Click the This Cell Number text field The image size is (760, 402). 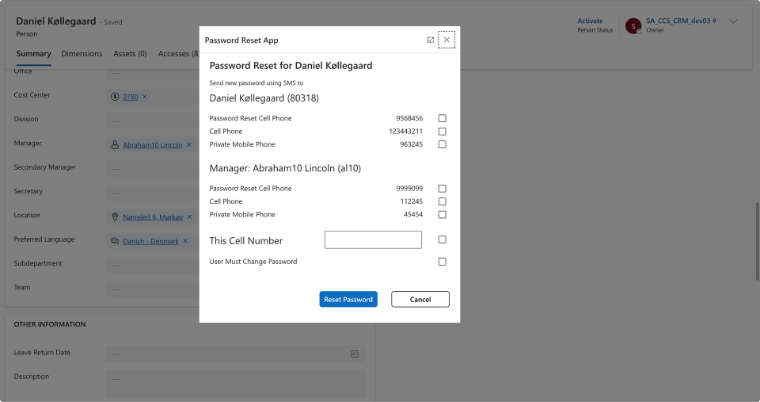point(373,240)
